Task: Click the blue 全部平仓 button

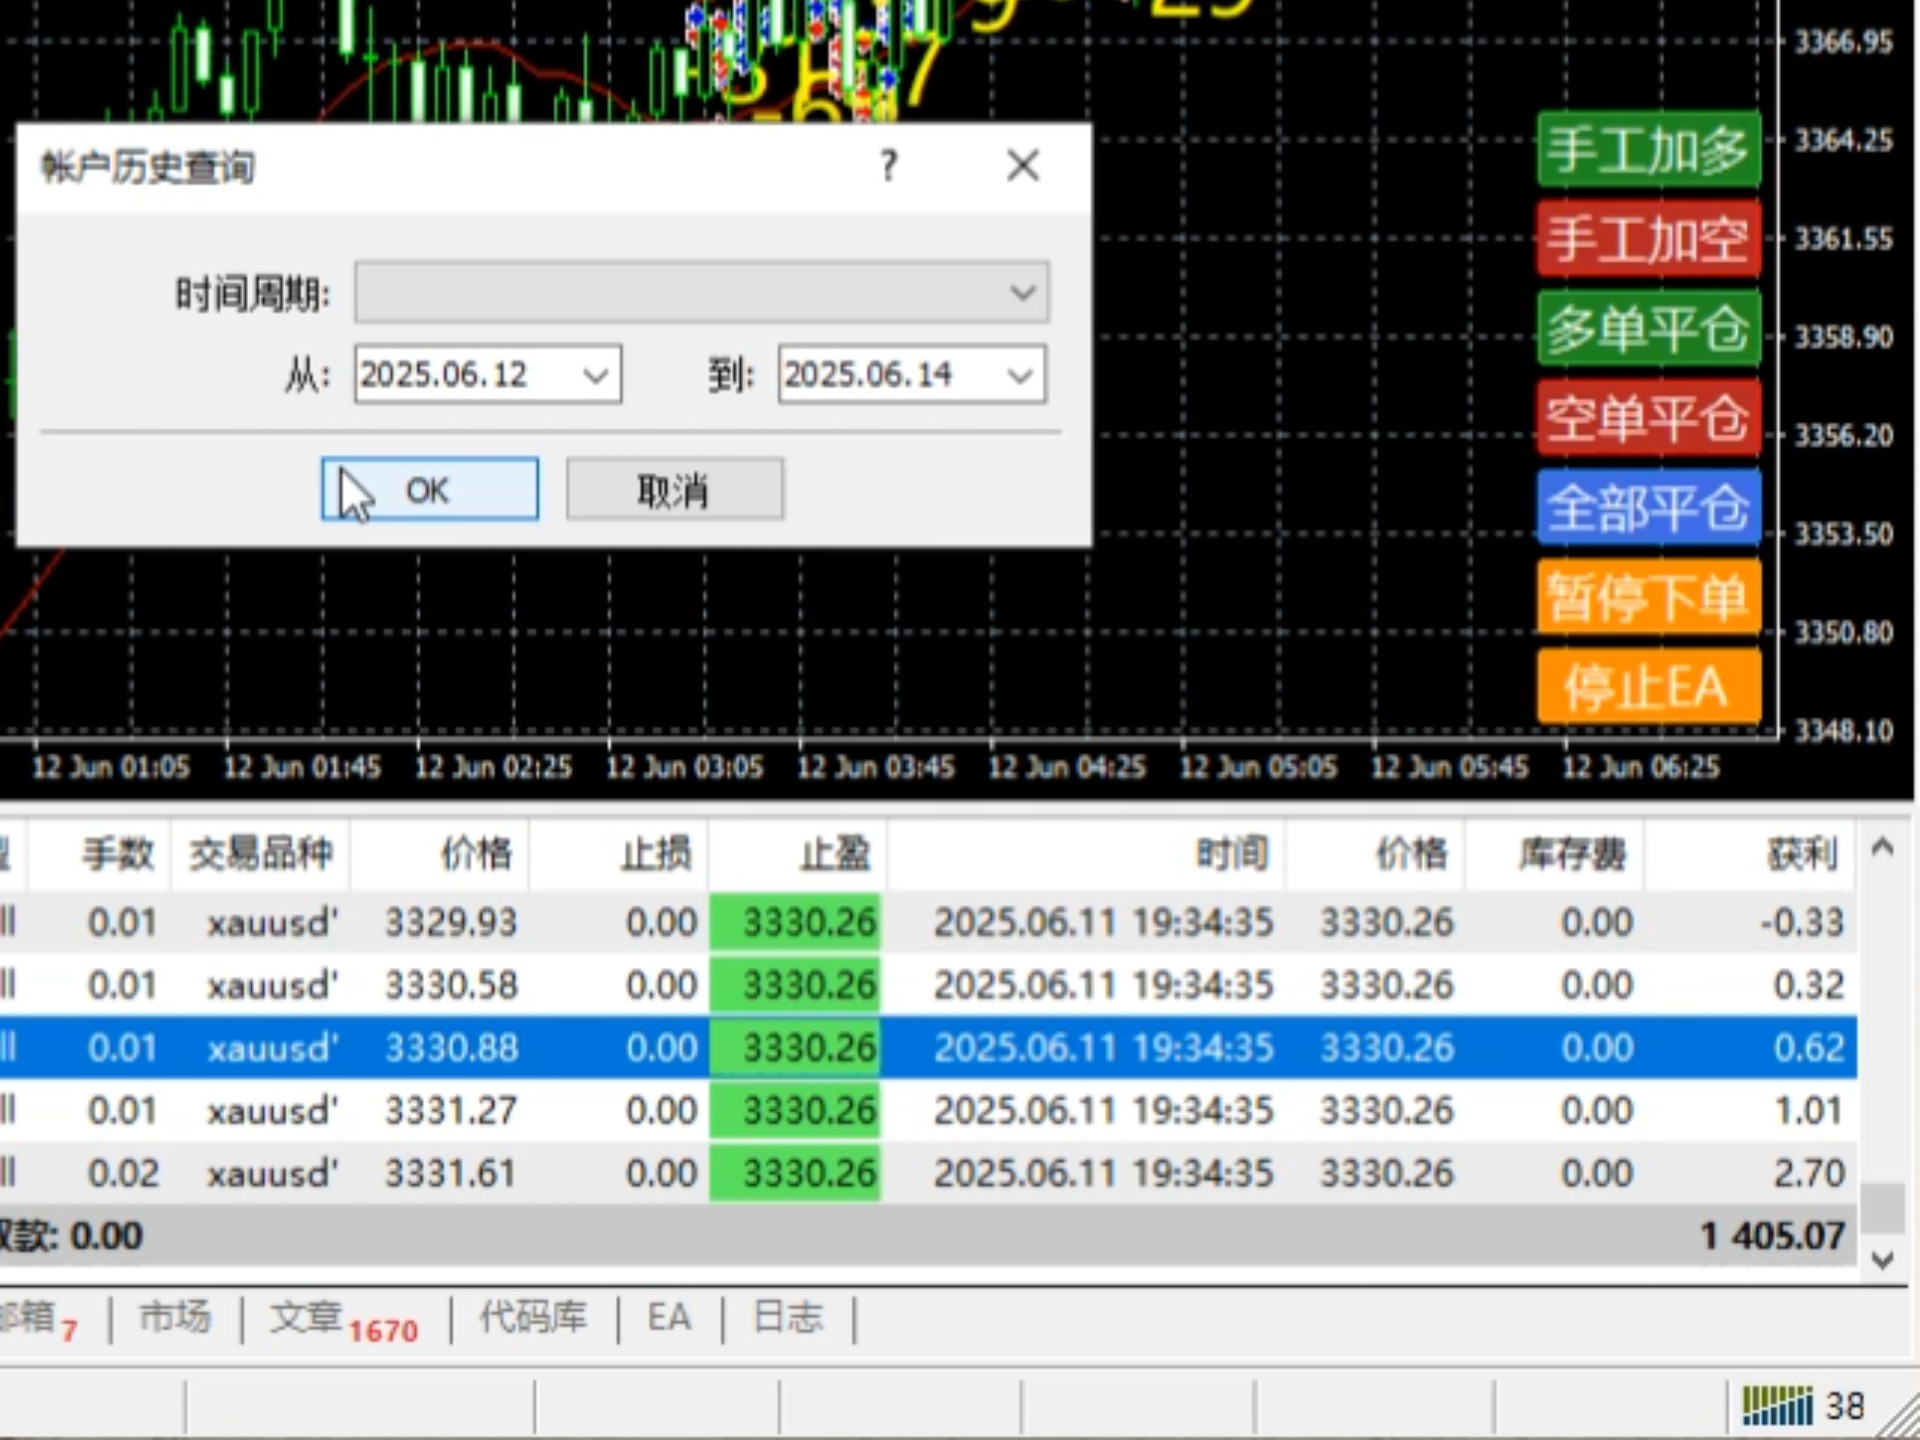Action: click(x=1648, y=507)
